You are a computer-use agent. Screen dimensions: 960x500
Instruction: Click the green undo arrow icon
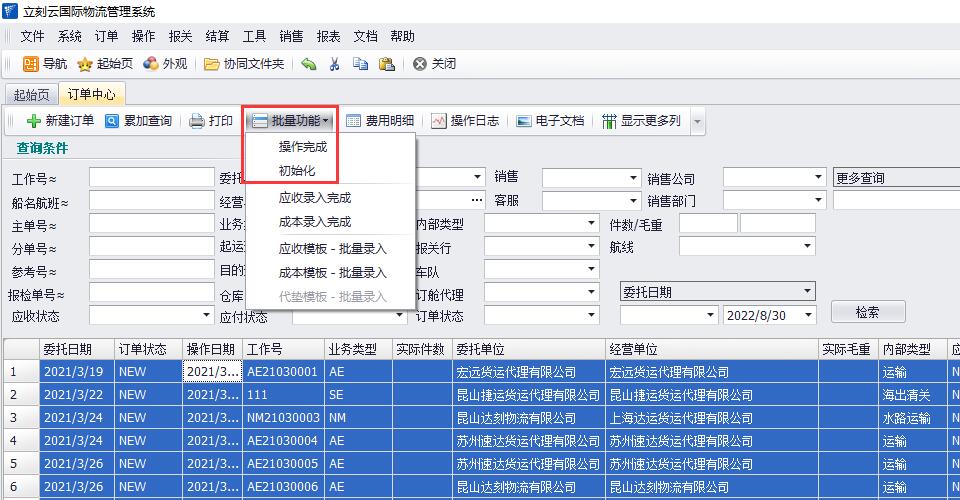click(309, 64)
